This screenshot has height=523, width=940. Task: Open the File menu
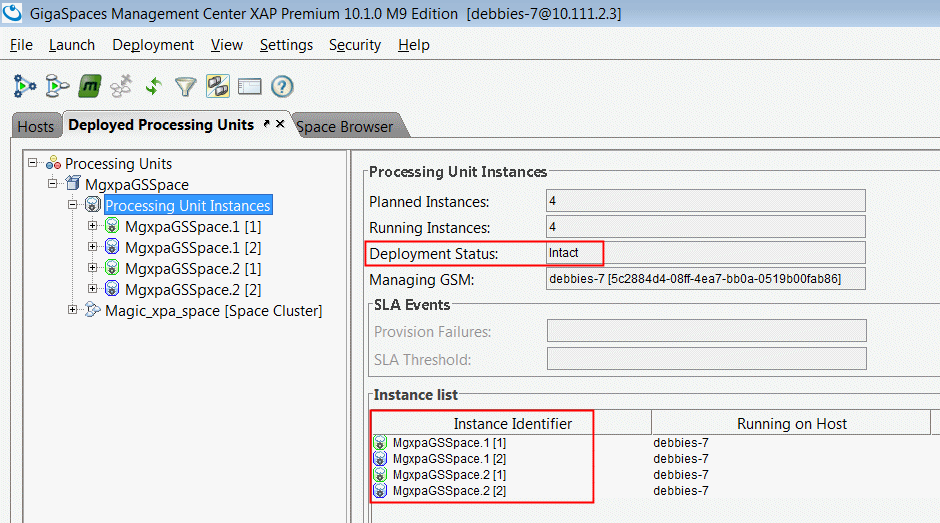point(22,45)
